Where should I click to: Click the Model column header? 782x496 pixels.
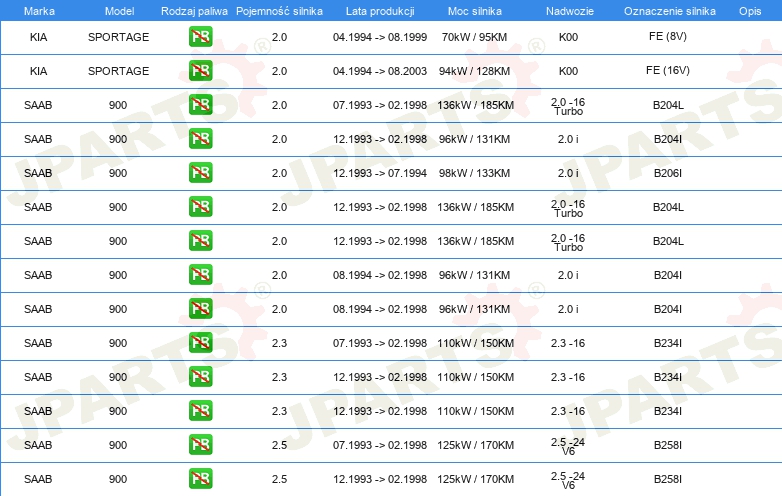coord(119,11)
